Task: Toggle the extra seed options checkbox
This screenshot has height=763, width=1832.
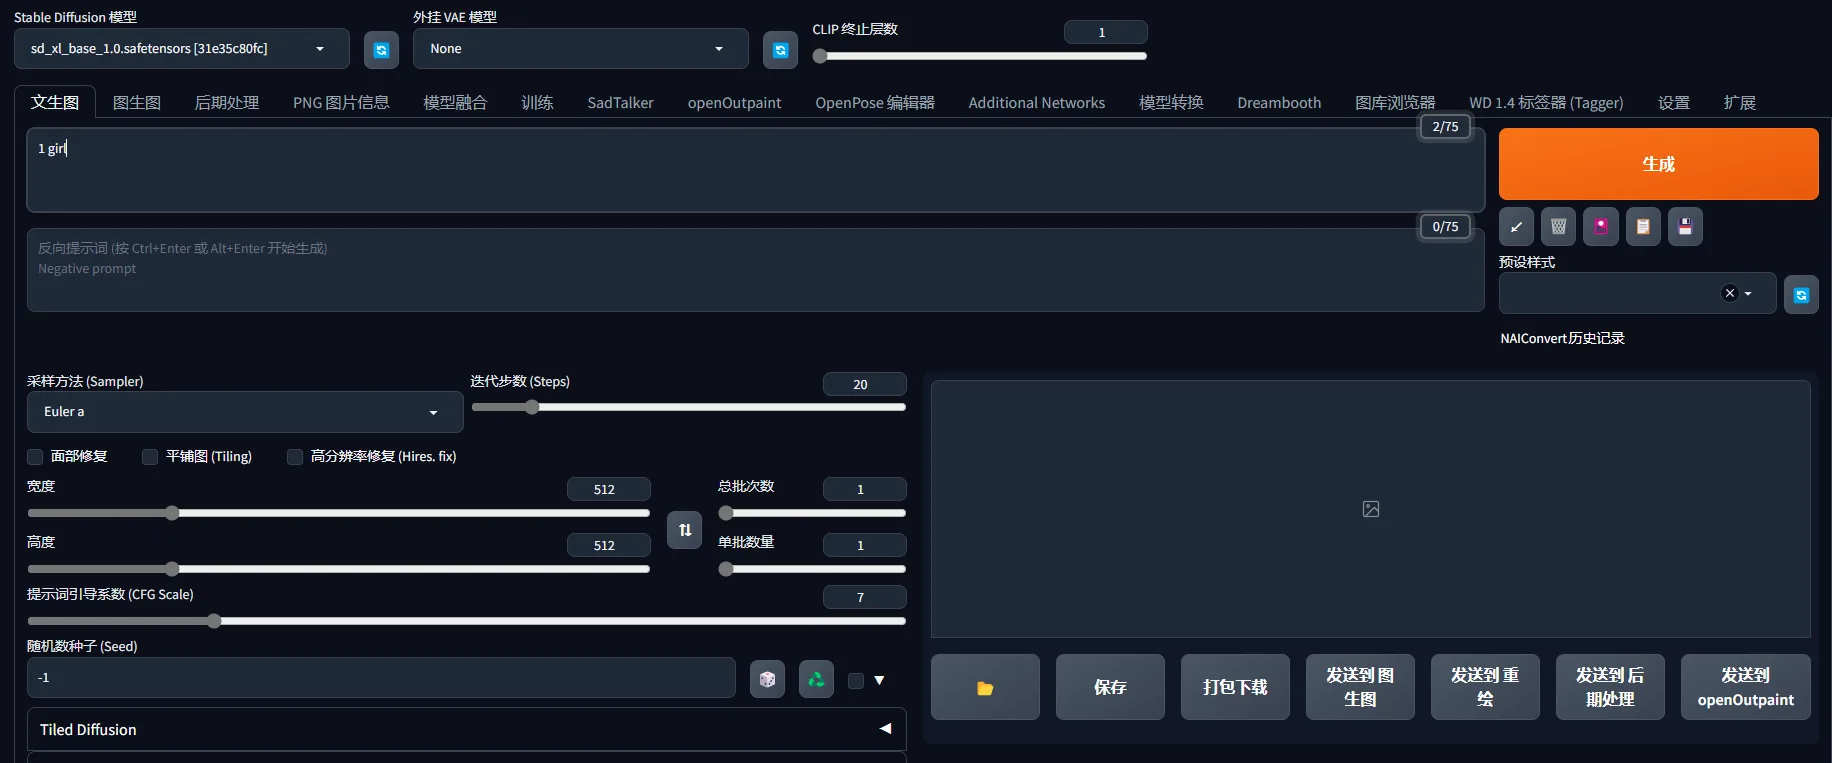Action: tap(856, 681)
